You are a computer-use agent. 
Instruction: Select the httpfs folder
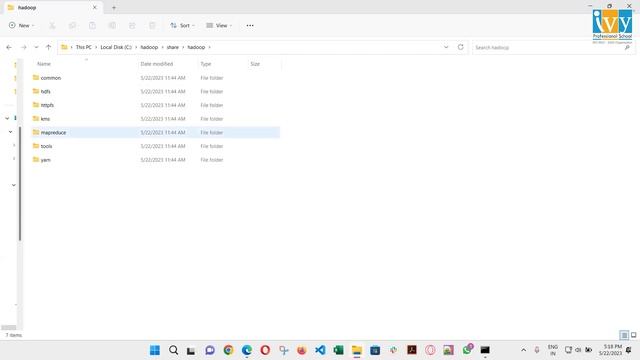coord(156,105)
